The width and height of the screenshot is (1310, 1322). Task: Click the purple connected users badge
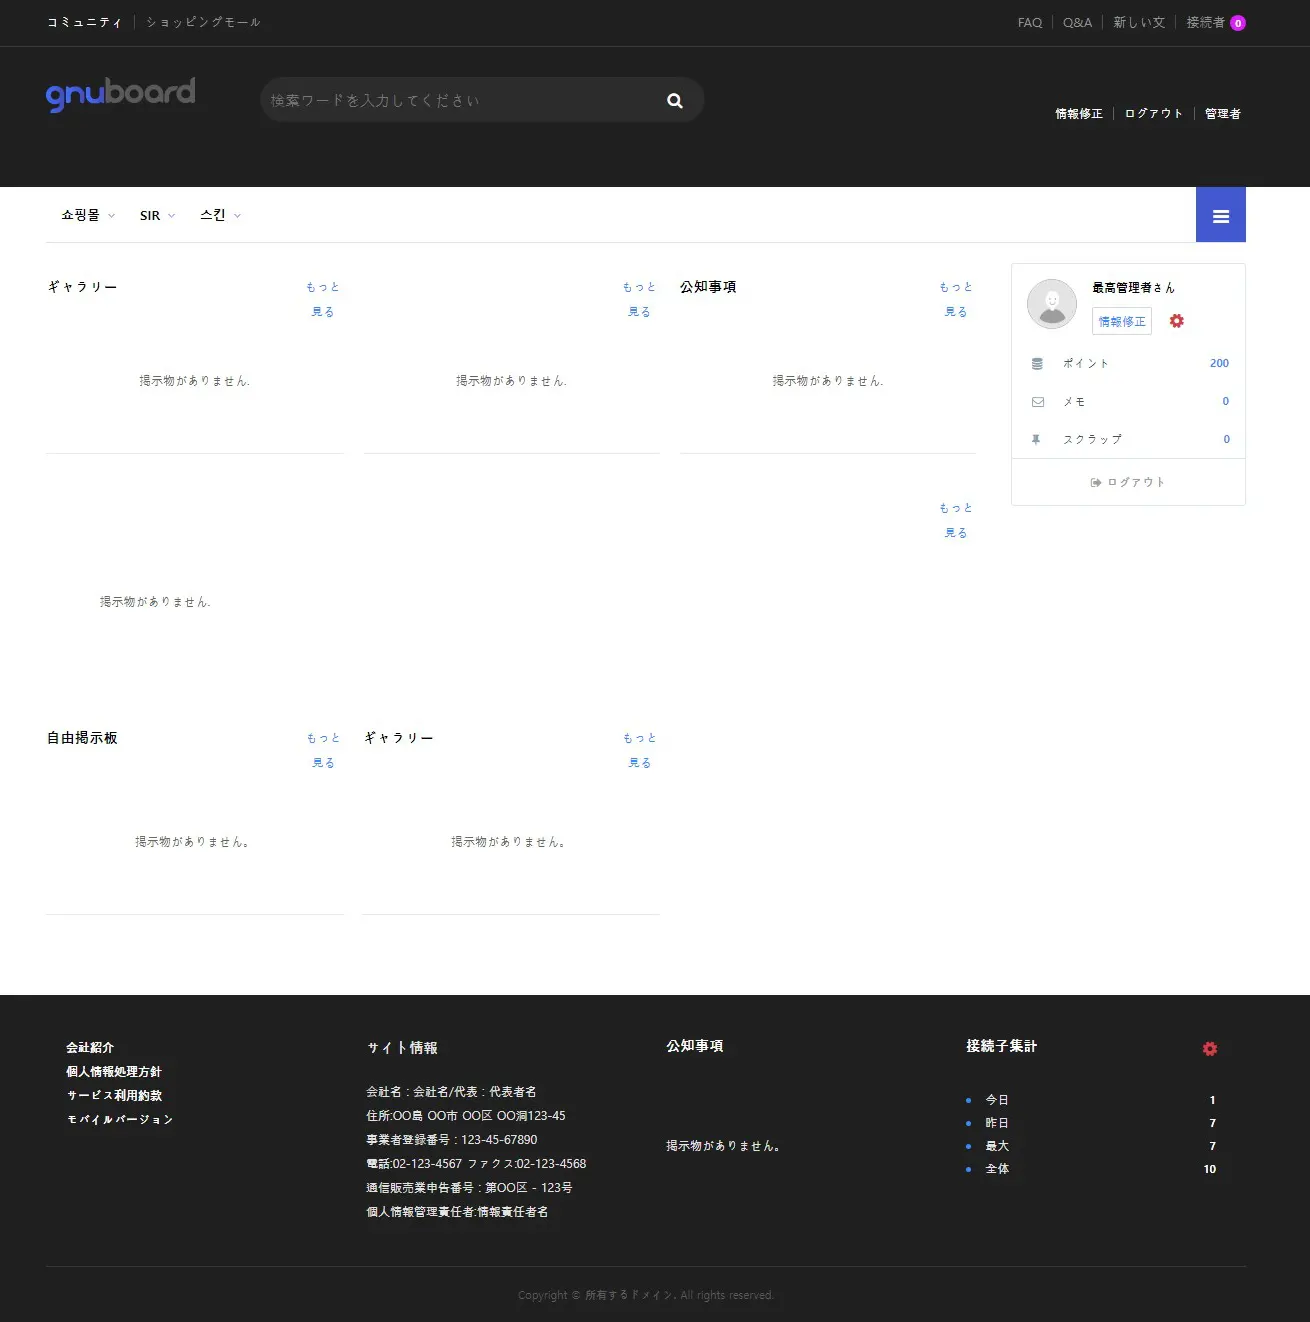click(x=1238, y=23)
